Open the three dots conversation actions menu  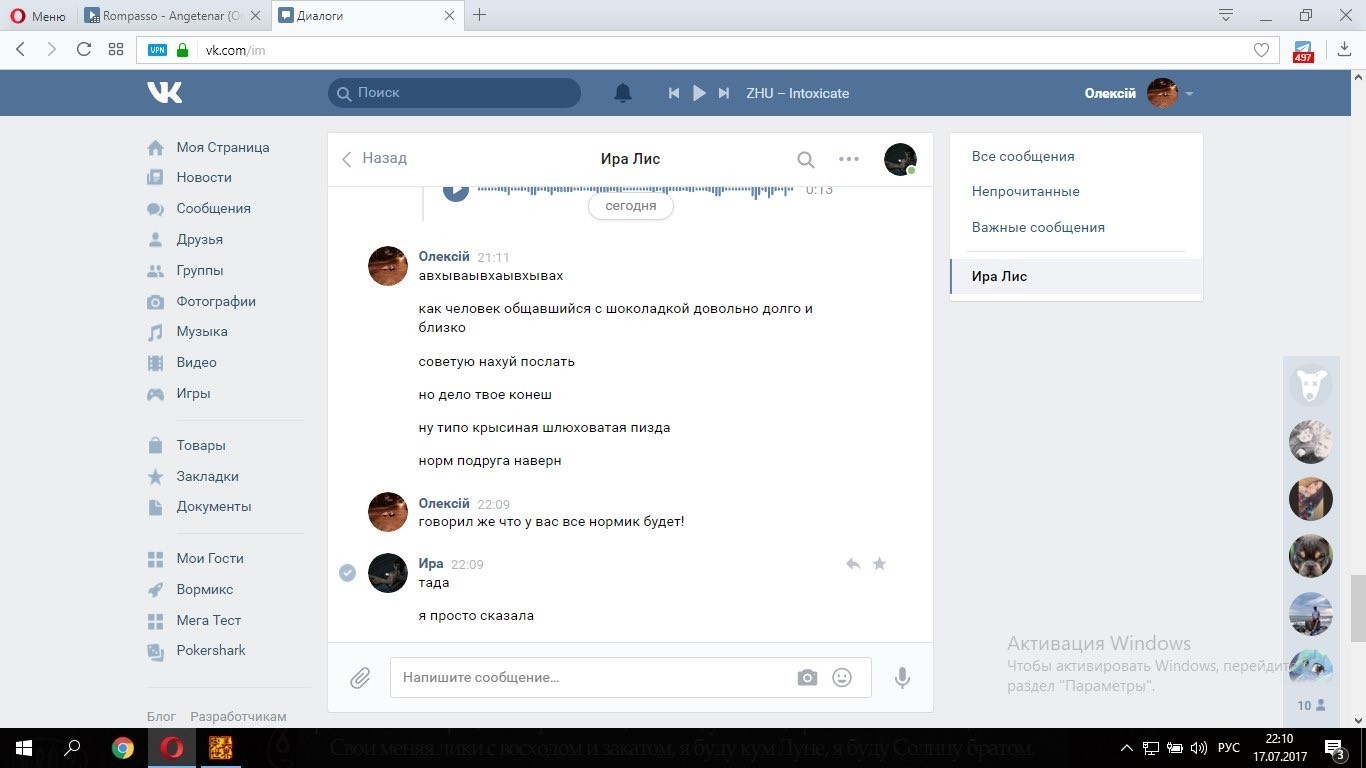click(849, 159)
